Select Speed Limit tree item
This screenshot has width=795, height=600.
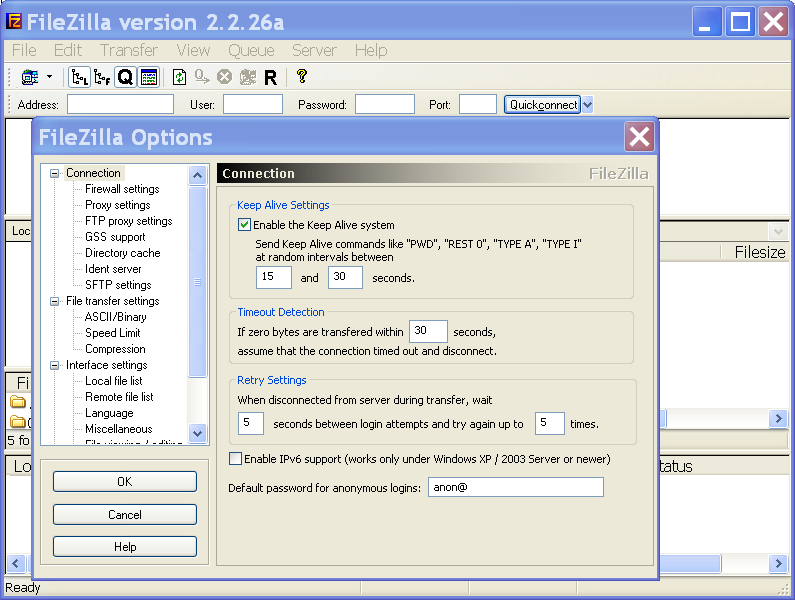click(113, 333)
